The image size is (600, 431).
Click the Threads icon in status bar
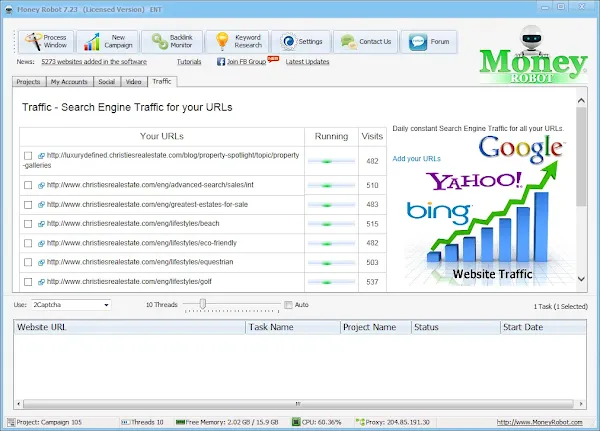(x=125, y=422)
